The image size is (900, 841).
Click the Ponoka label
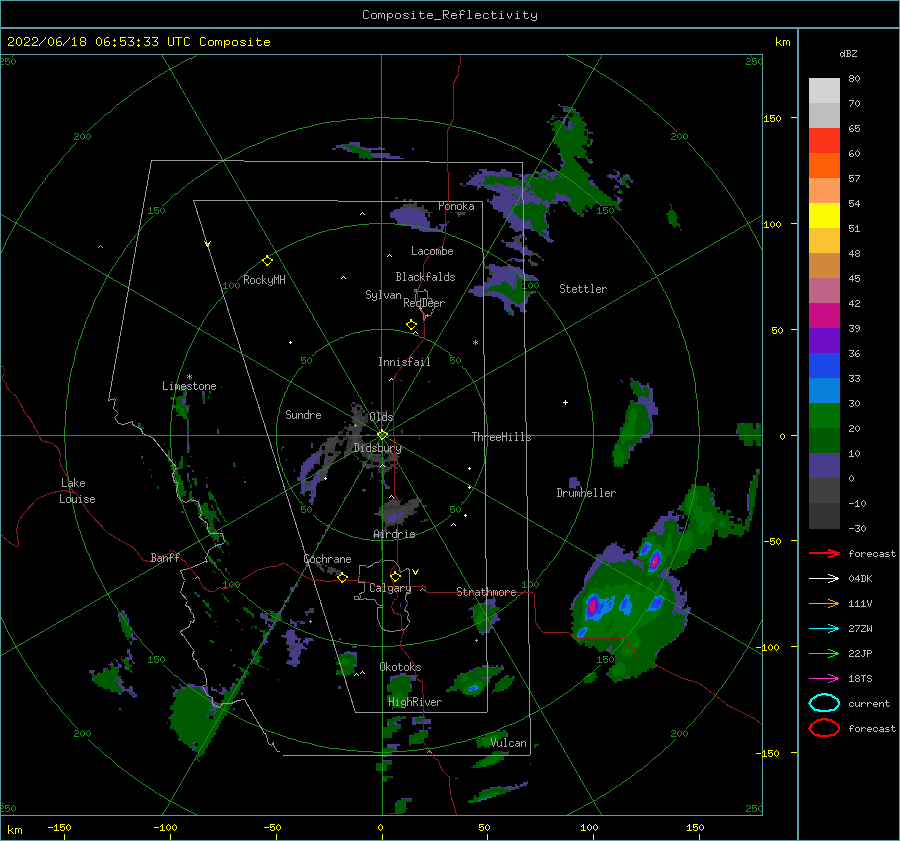tap(456, 206)
